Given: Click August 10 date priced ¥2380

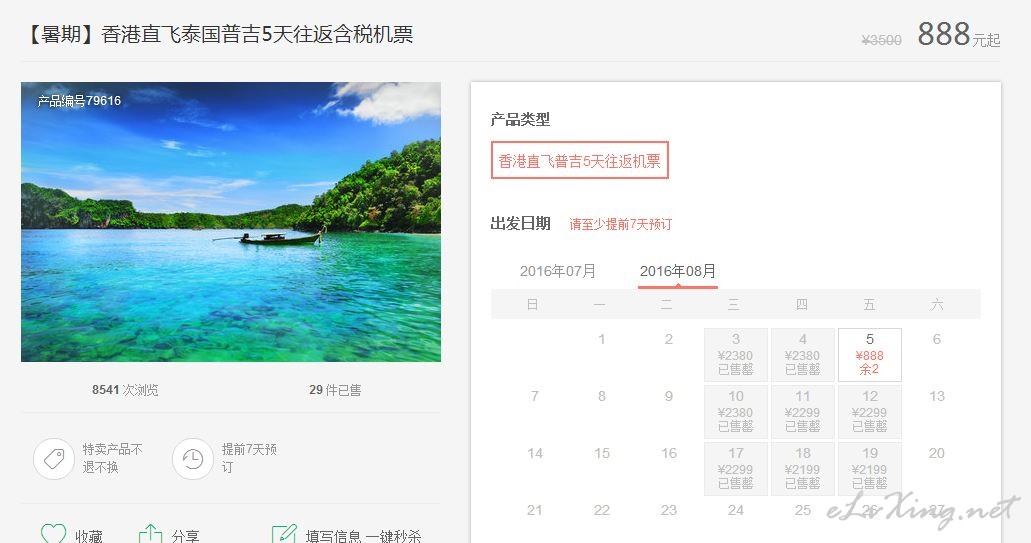Looking at the screenshot, I should pyautogui.click(x=736, y=412).
